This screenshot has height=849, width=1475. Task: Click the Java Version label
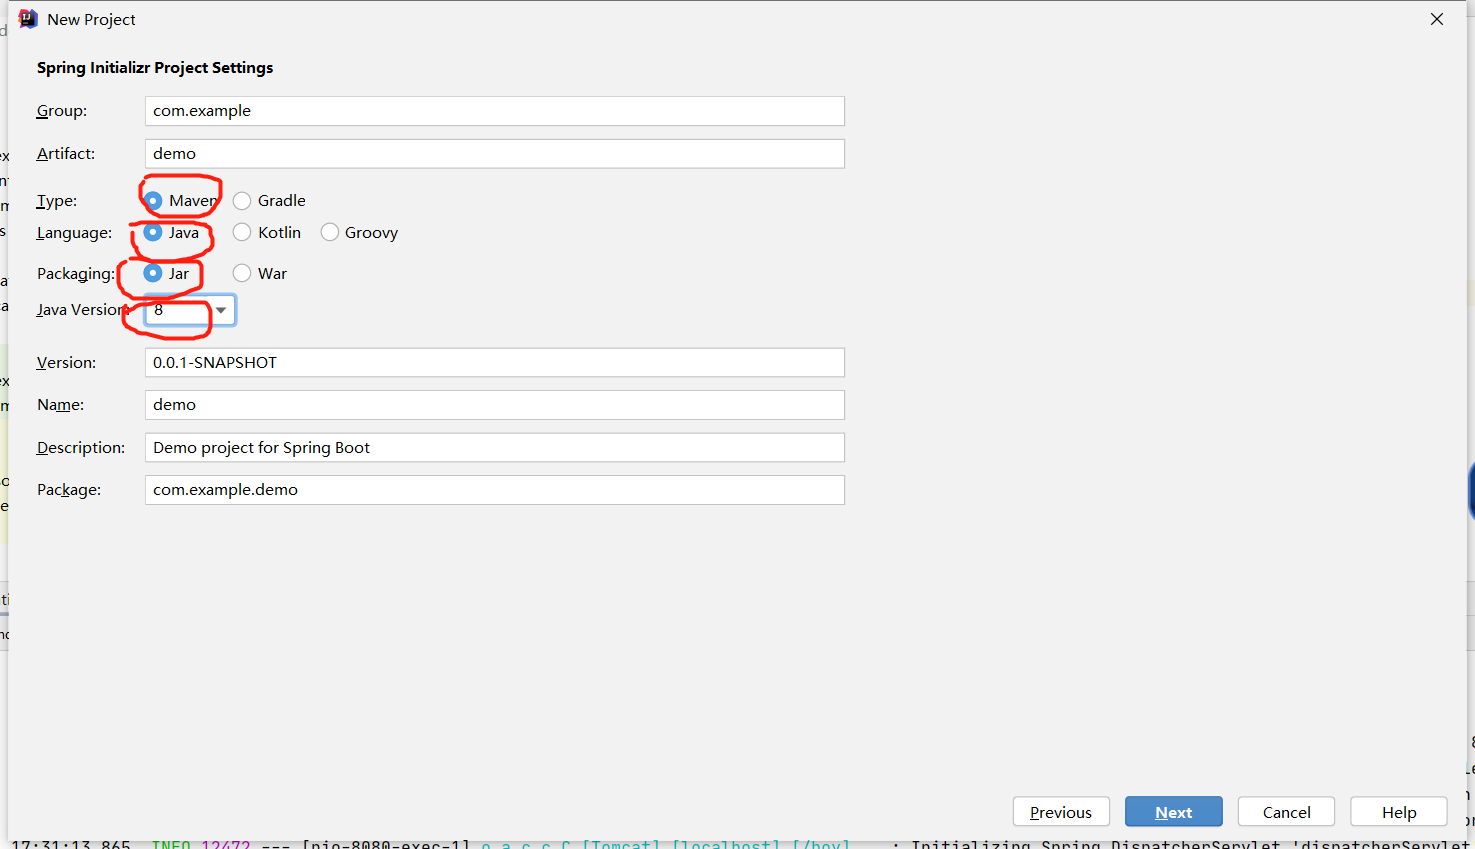(83, 310)
